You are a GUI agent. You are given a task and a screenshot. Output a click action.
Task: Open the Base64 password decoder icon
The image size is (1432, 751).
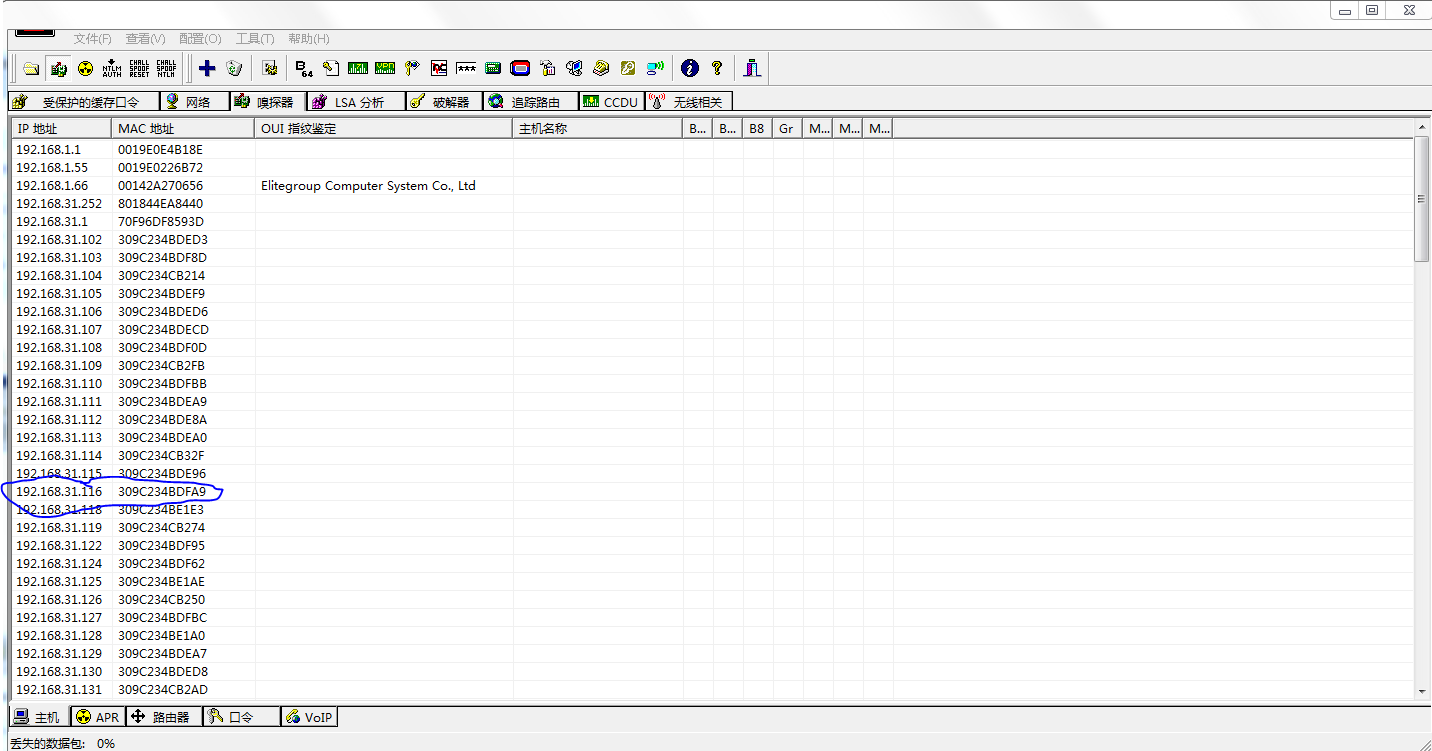point(304,68)
